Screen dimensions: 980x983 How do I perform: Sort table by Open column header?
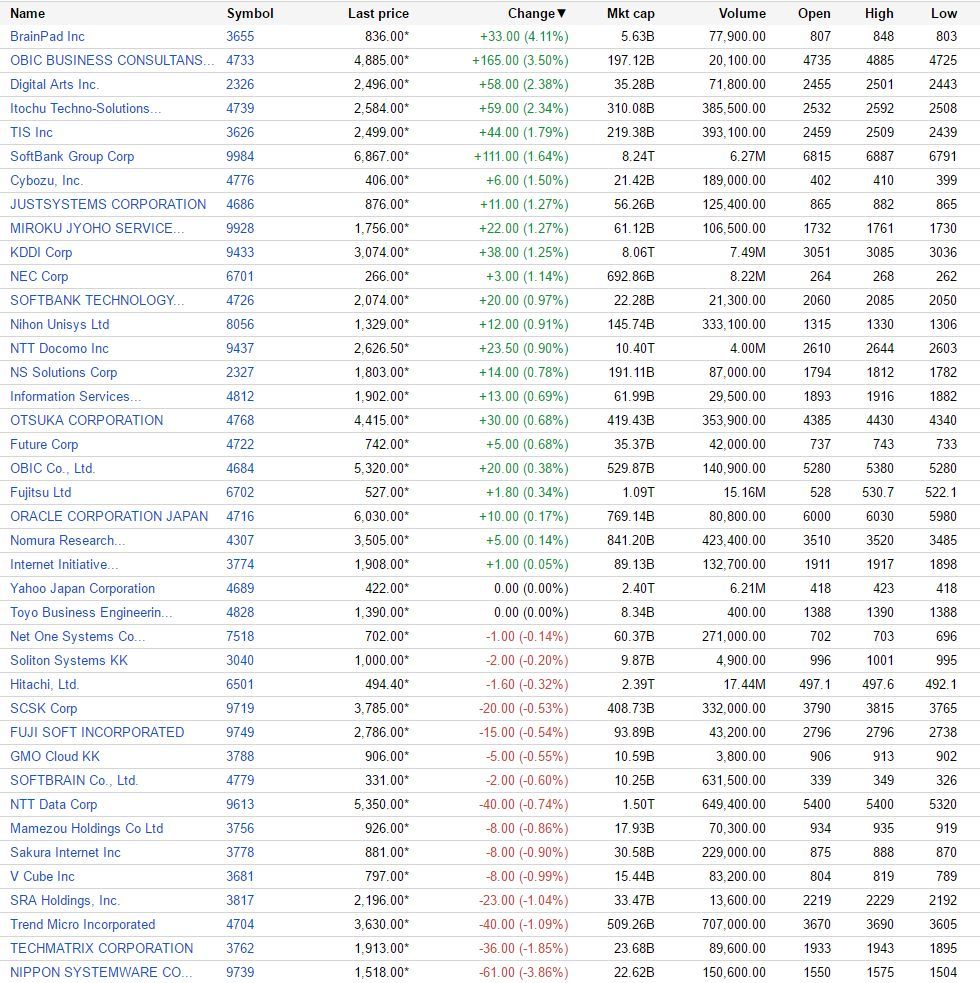click(814, 13)
